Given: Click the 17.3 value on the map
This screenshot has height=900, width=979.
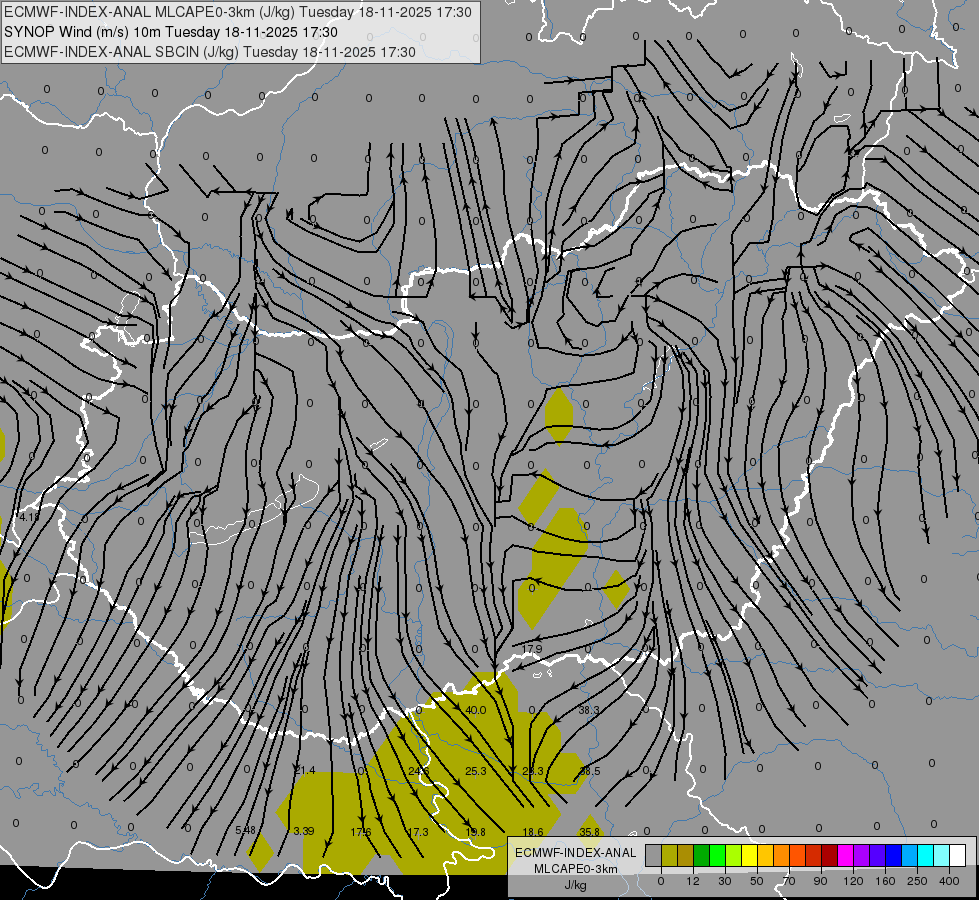Looking at the screenshot, I should tap(418, 832).
